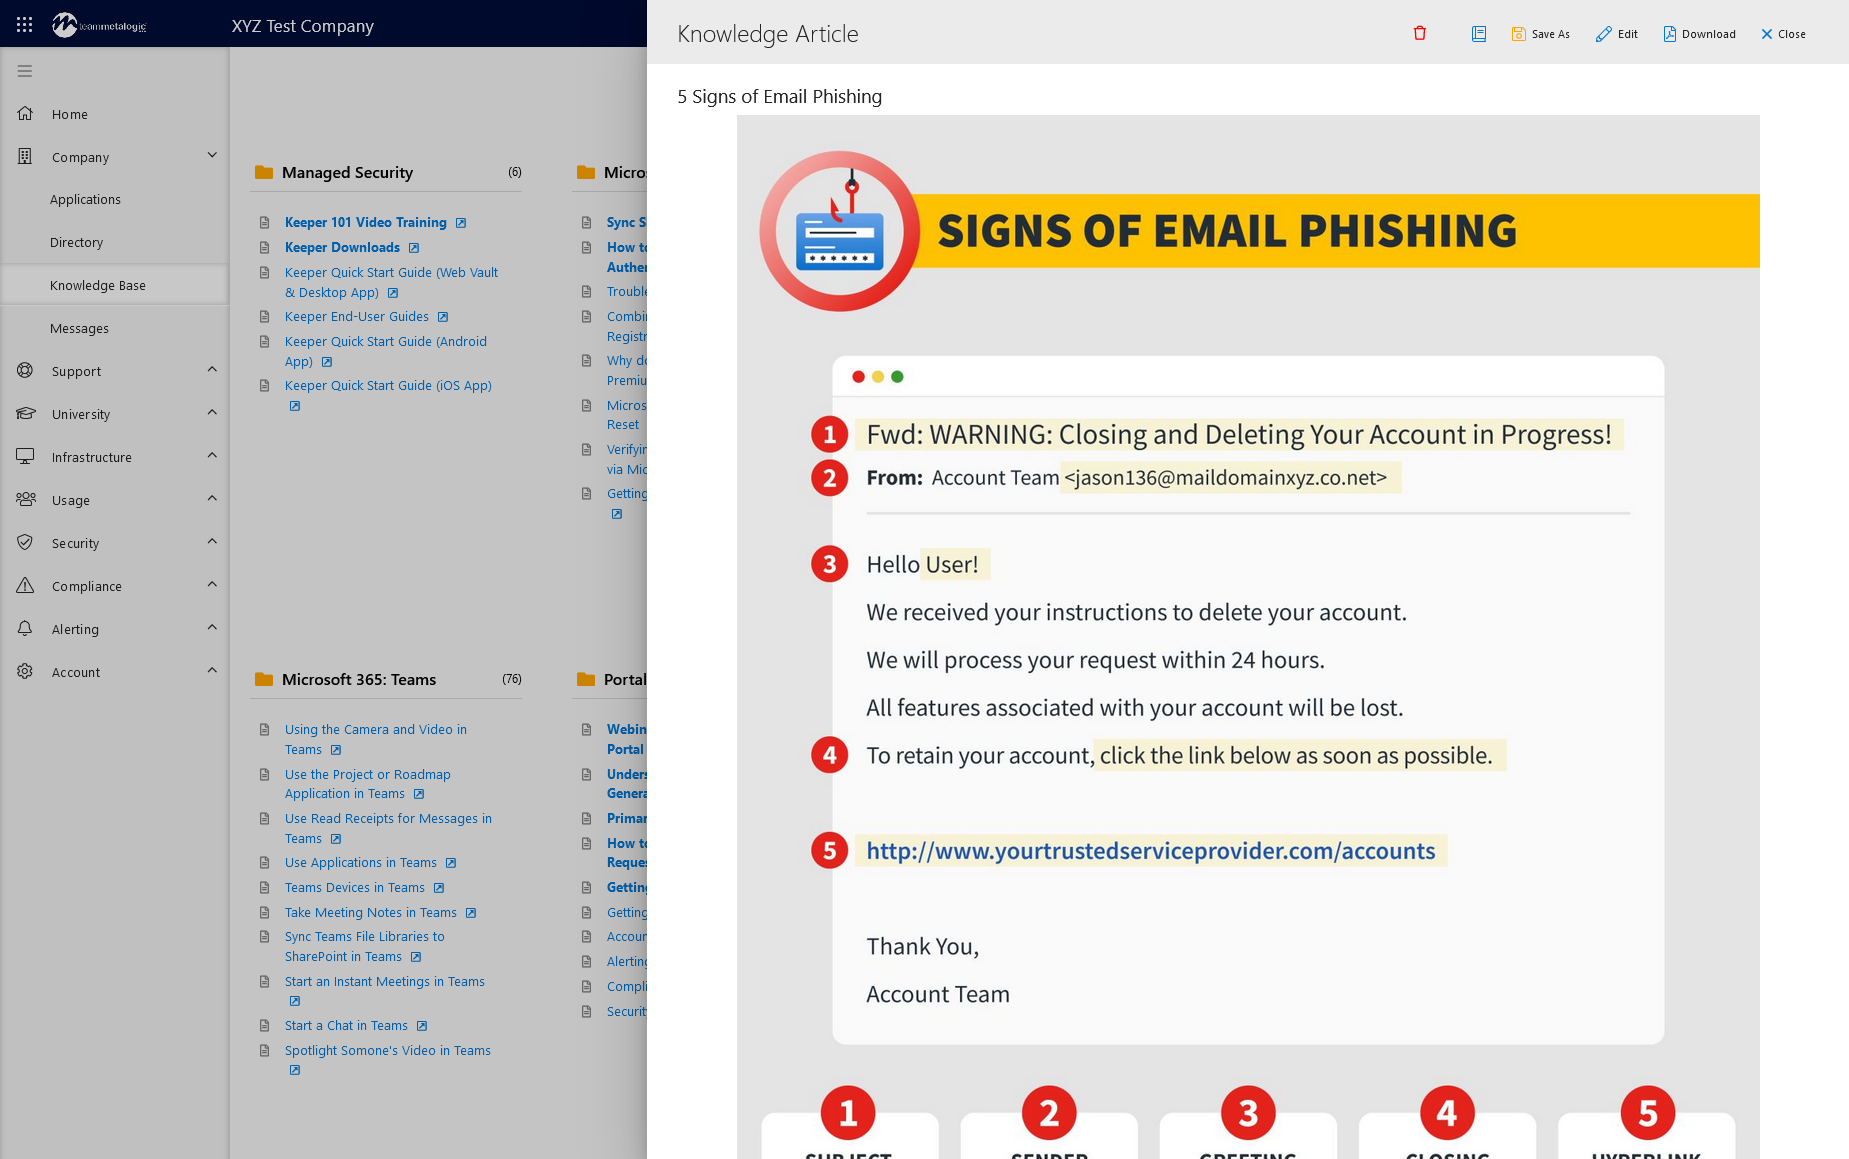Expand the Security section chevron
Screen dimensions: 1849x1159
[x=212, y=542]
